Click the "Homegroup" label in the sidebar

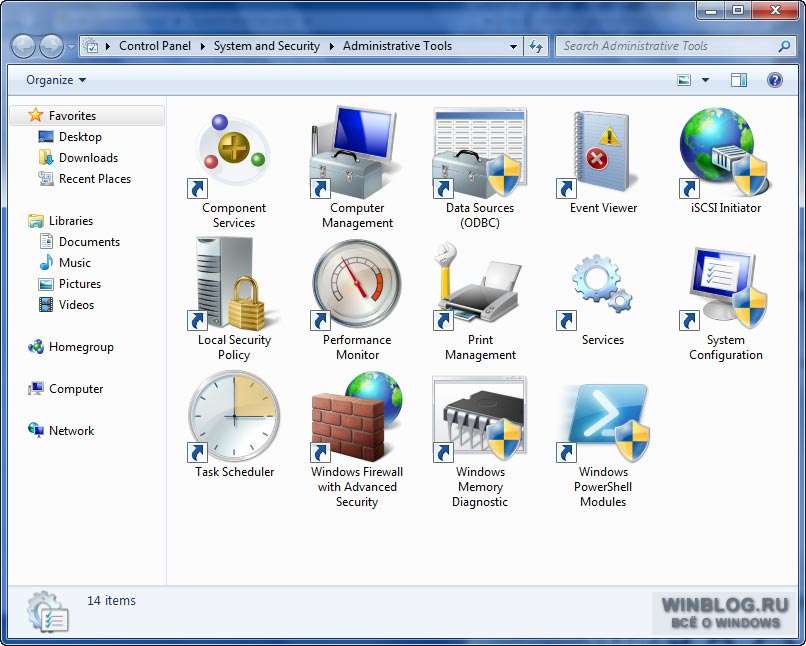click(81, 347)
